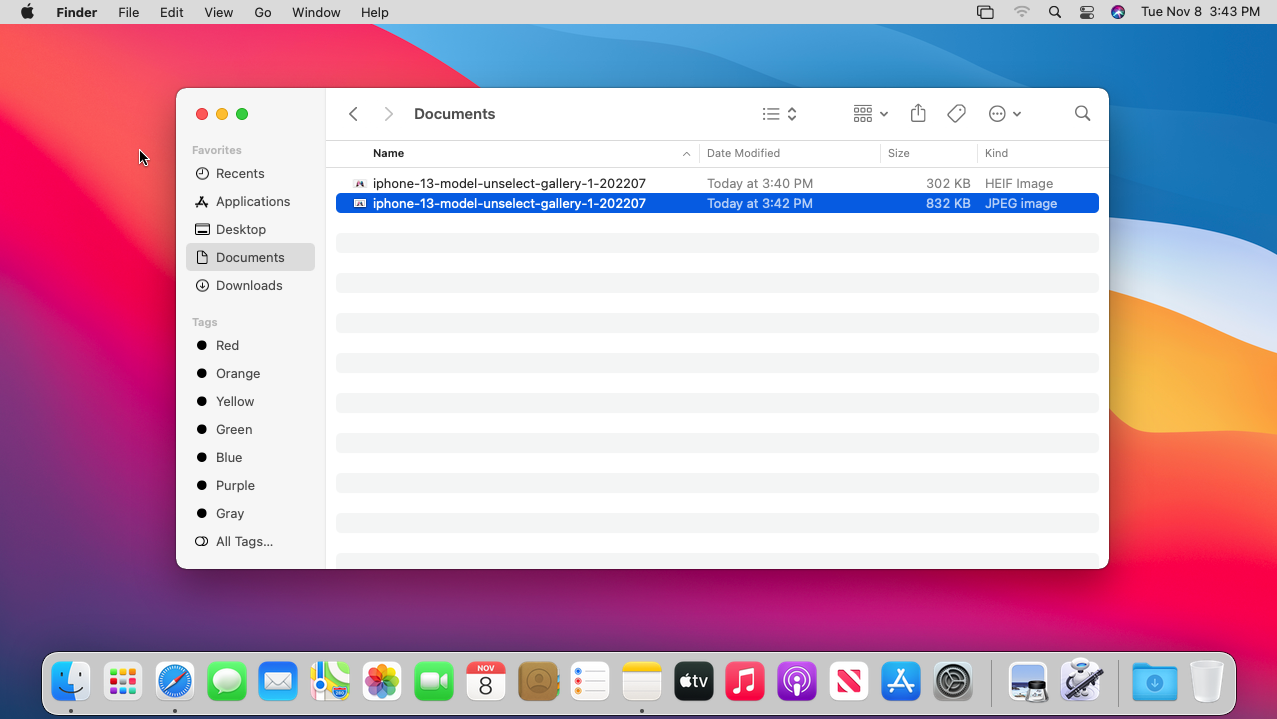
Task: Open FaceTime from the Dock
Action: [434, 682]
